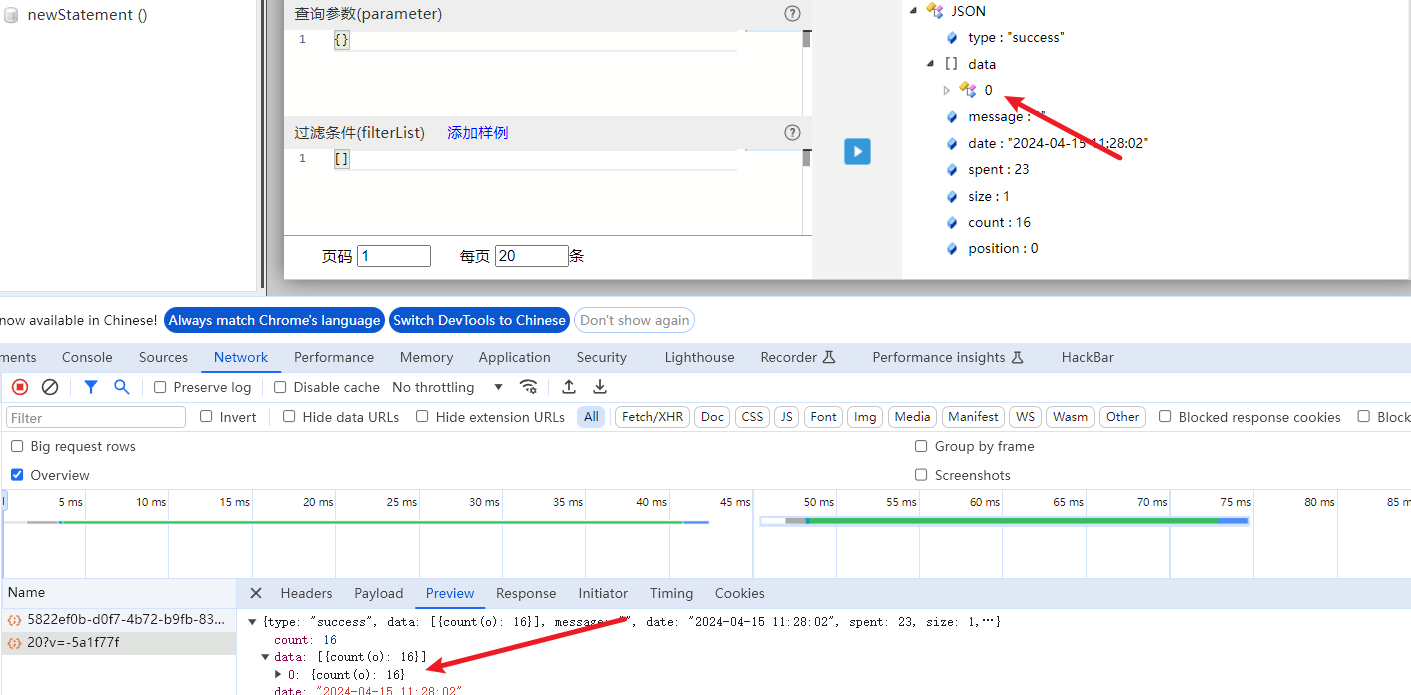The width and height of the screenshot is (1411, 695).
Task: Enable Preserve log checkbox
Action: pyautogui.click(x=160, y=387)
